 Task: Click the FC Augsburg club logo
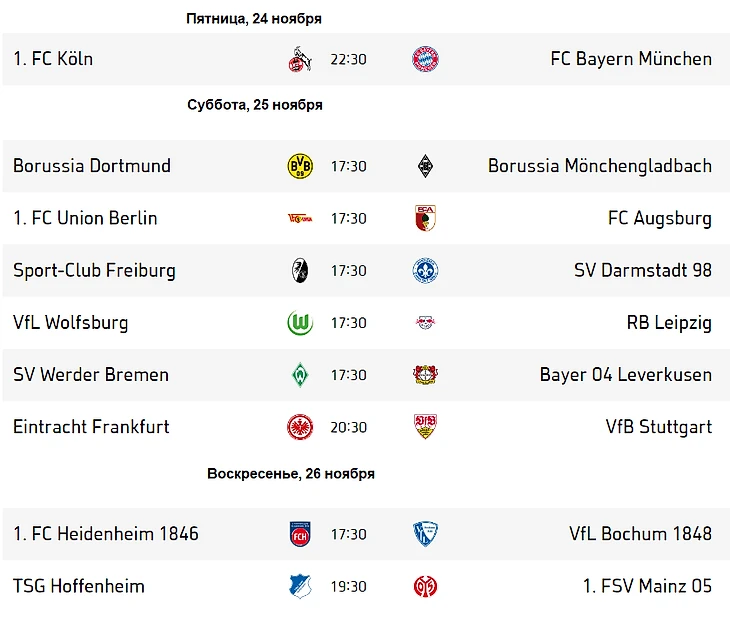426,218
